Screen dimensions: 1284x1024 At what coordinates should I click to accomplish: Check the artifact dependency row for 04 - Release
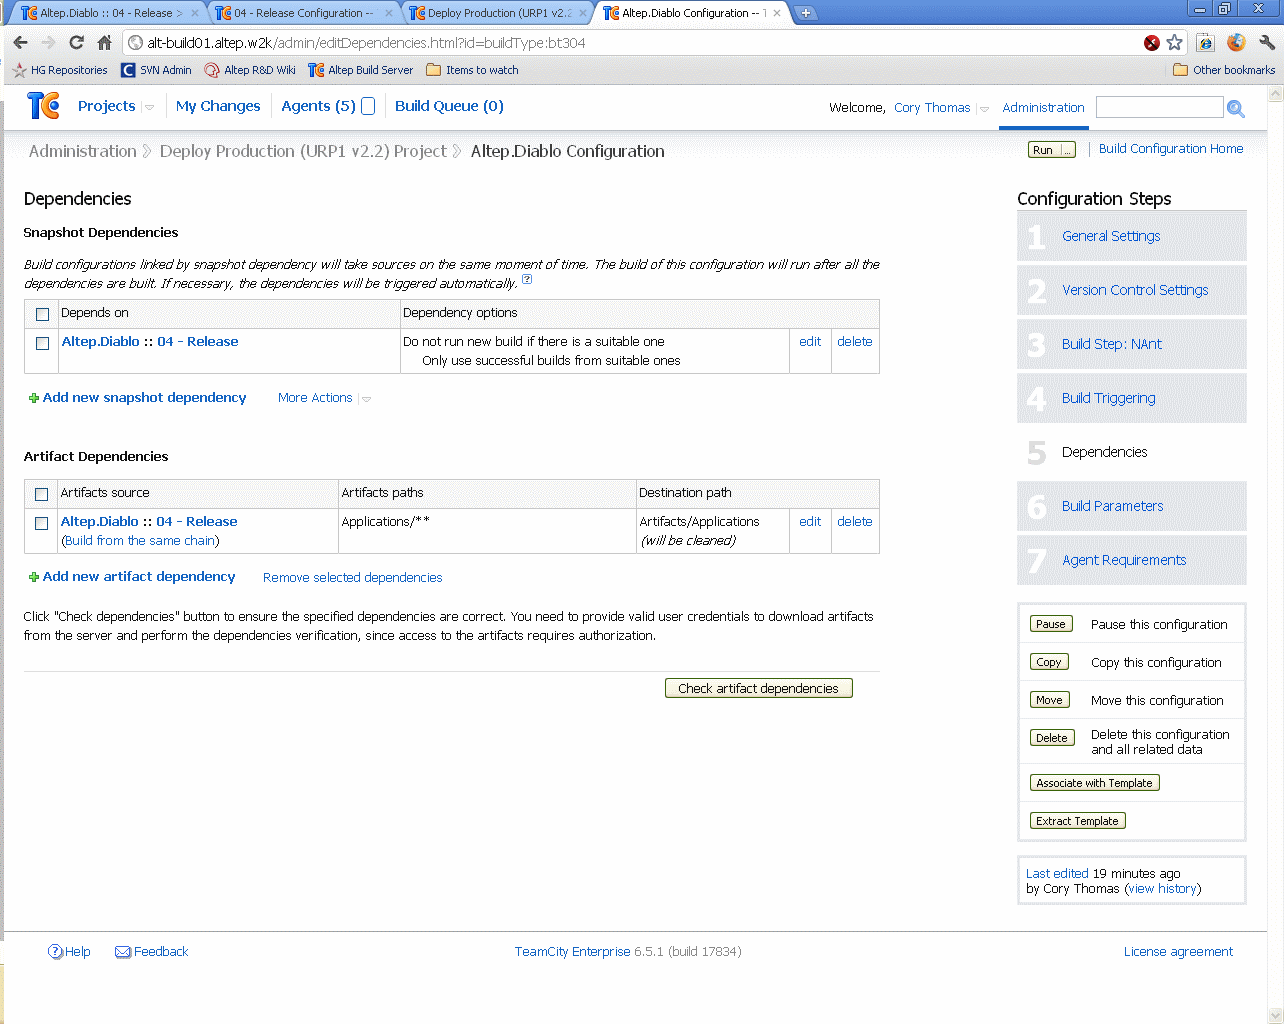(x=41, y=523)
